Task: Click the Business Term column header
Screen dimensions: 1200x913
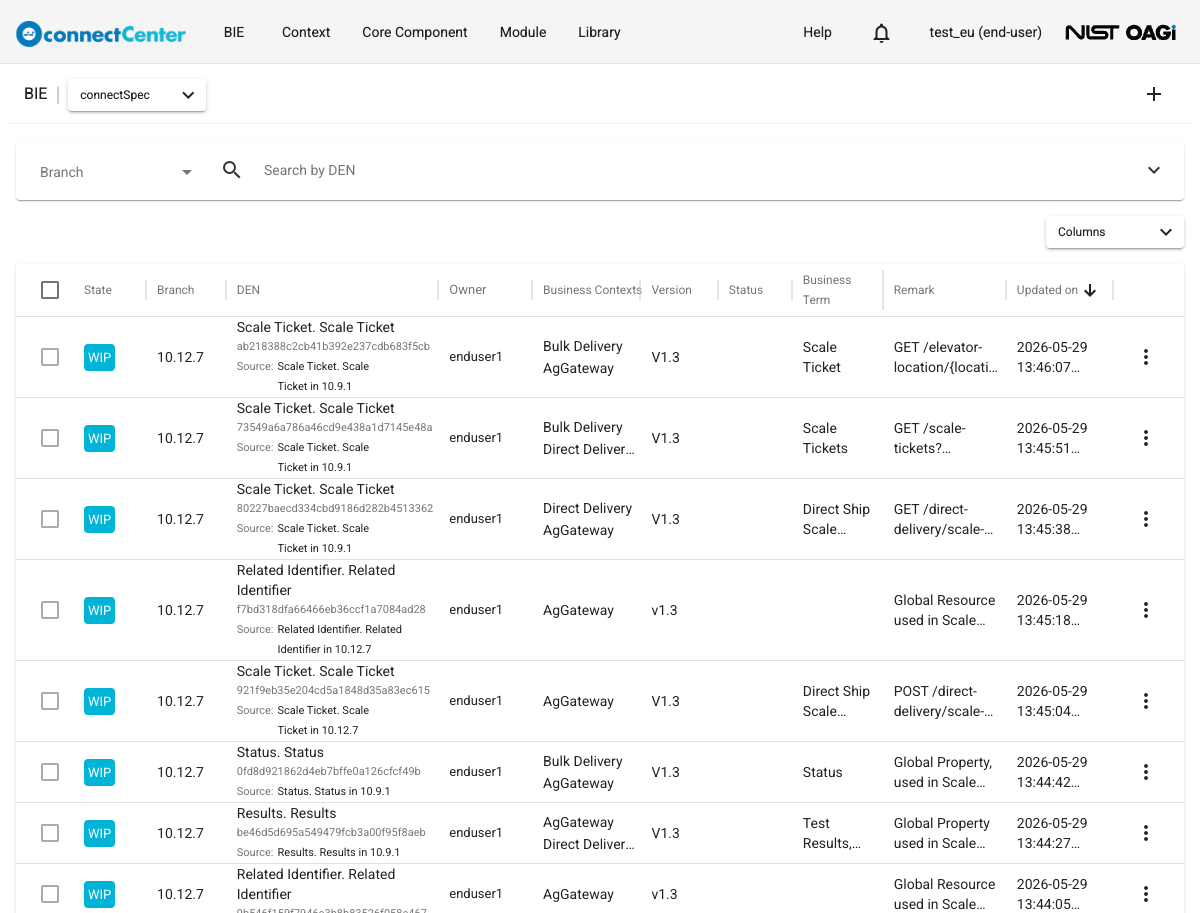Action: click(827, 290)
